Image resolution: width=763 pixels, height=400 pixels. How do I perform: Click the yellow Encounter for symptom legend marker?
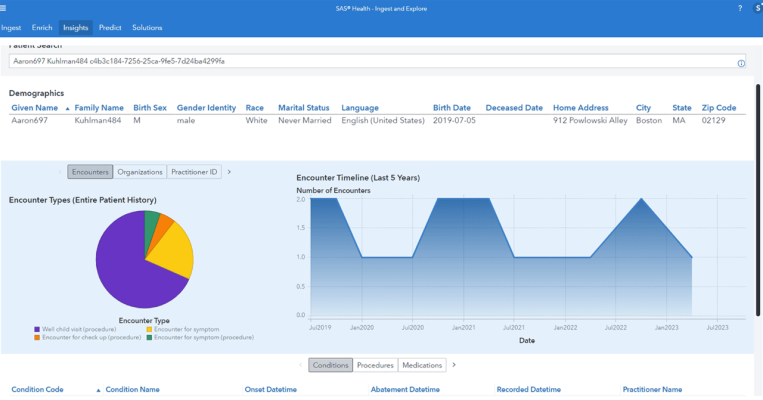(x=150, y=329)
